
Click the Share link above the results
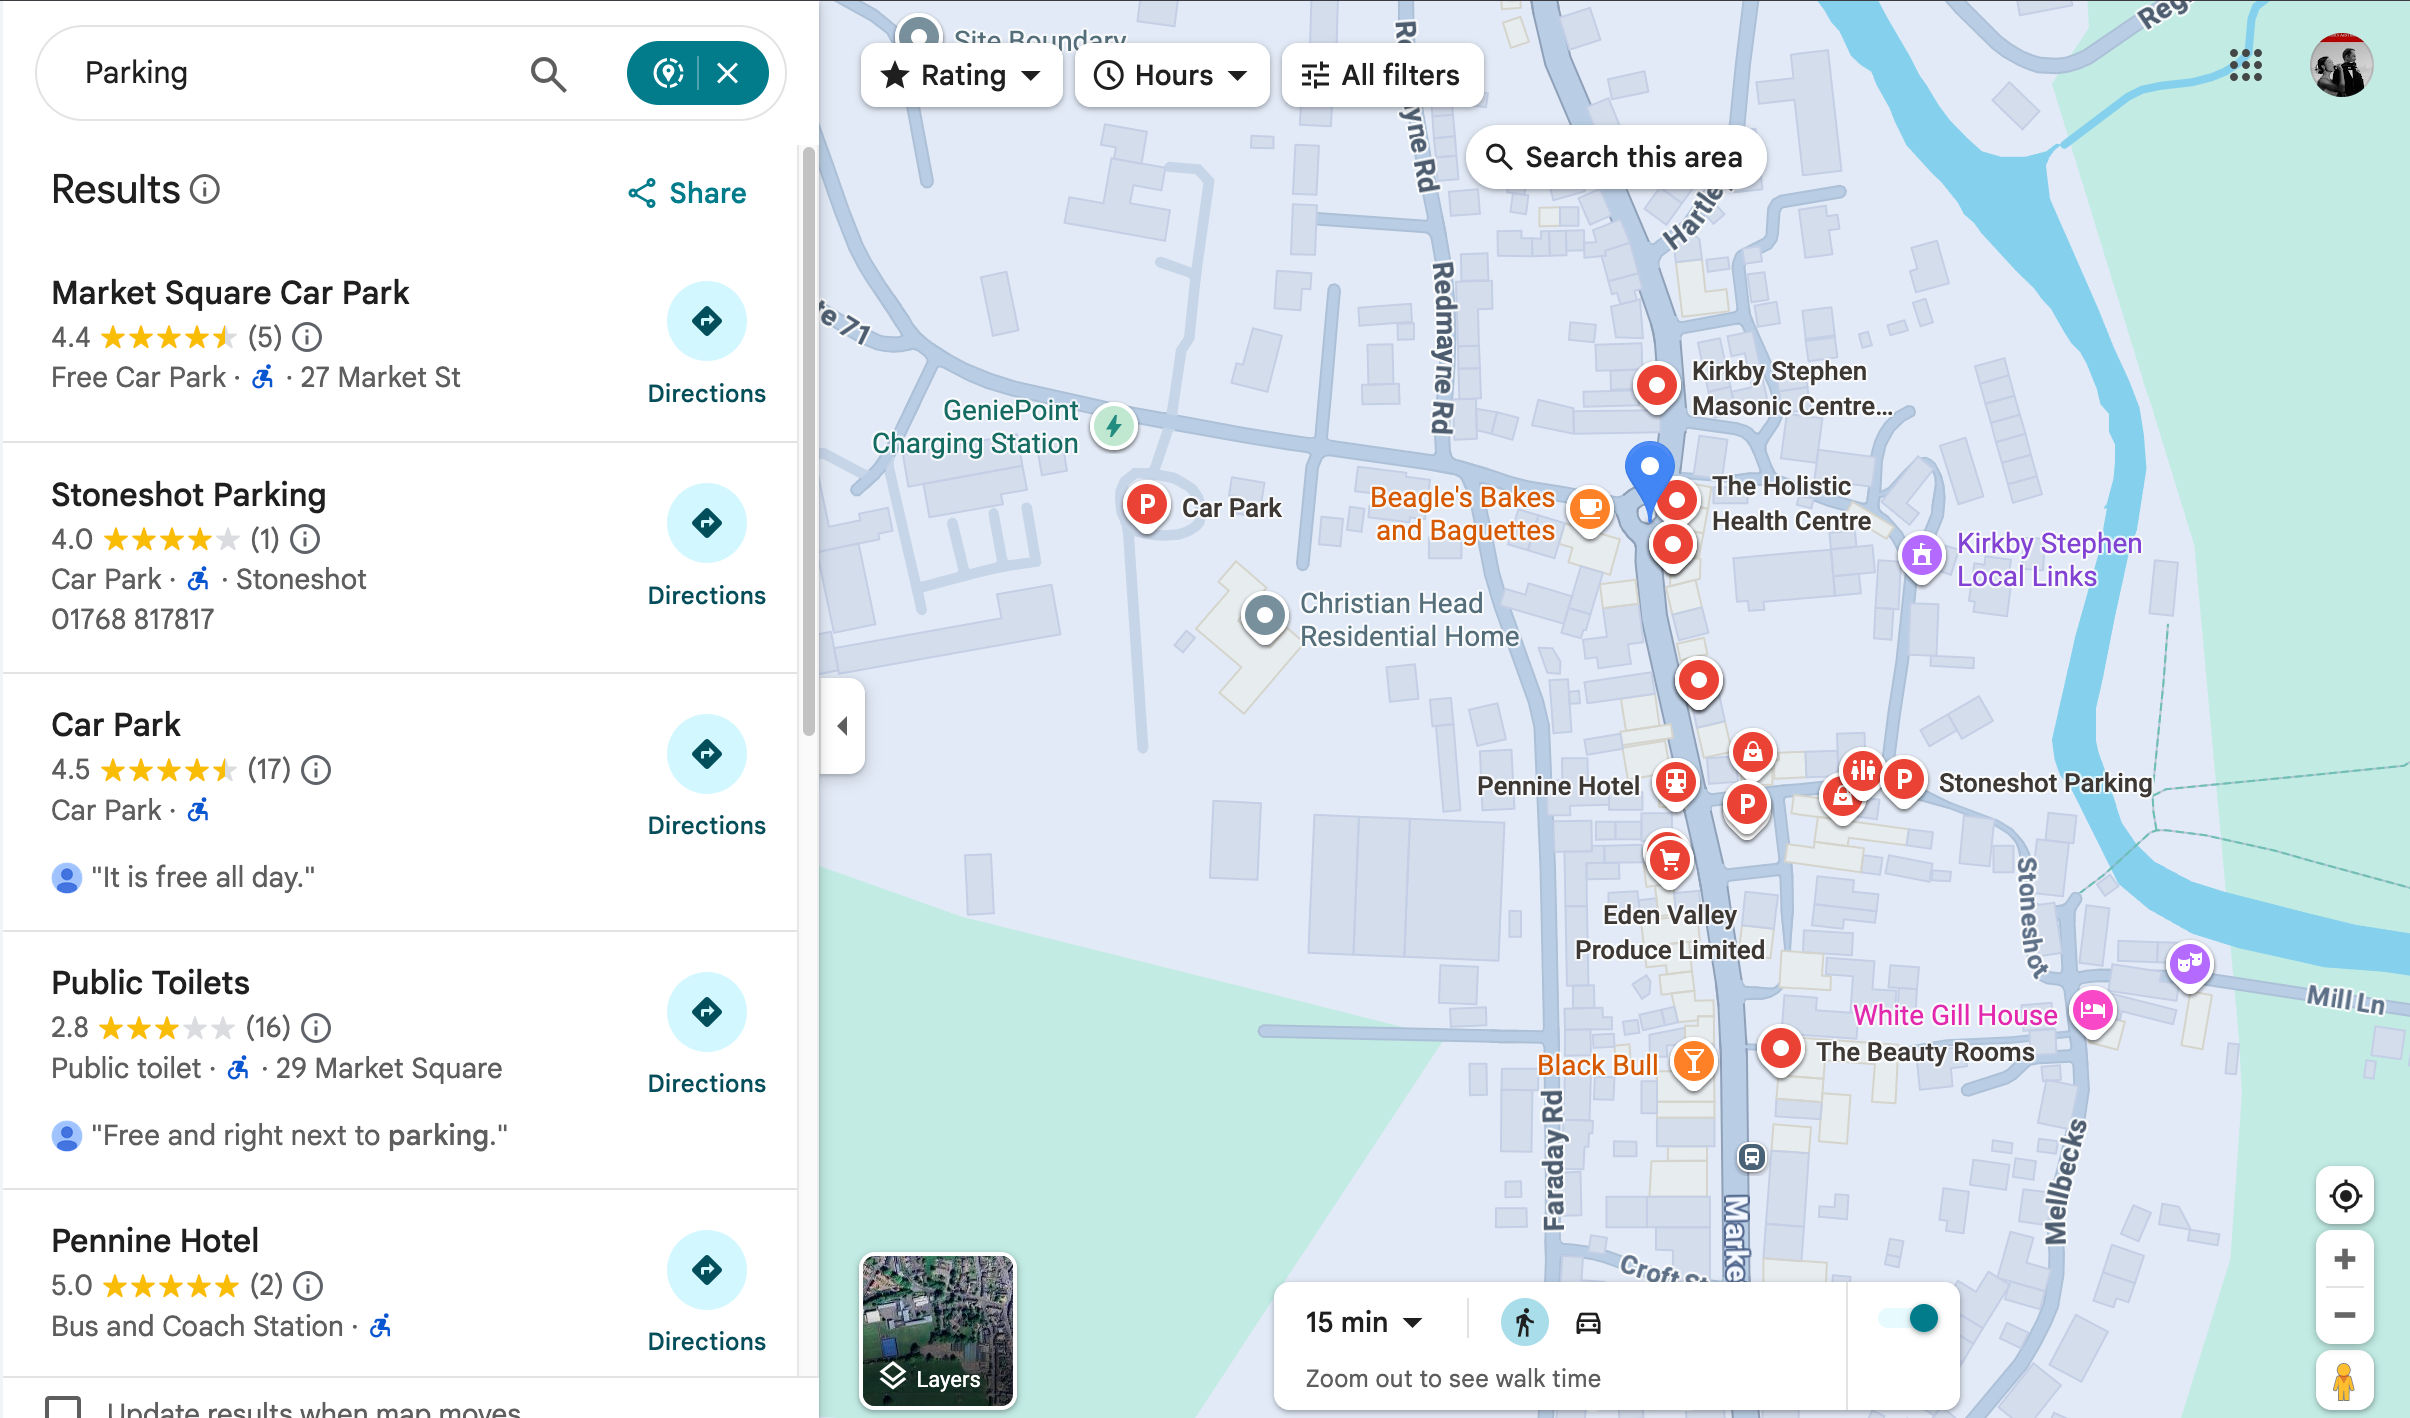pyautogui.click(x=687, y=192)
